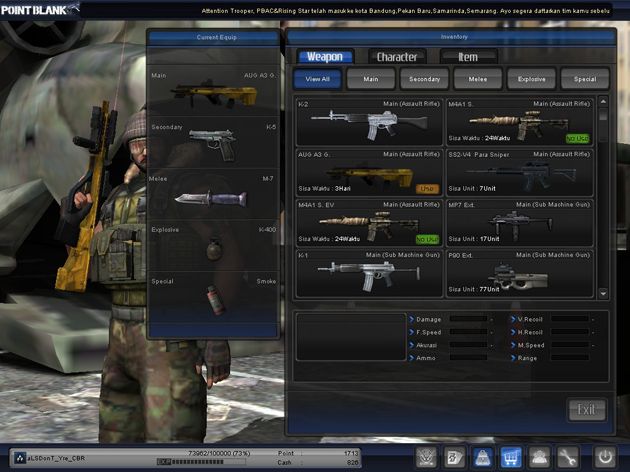Select the P90 Ext. submachine gun card
Image resolution: width=630 pixels, height=472 pixels.
(x=520, y=273)
